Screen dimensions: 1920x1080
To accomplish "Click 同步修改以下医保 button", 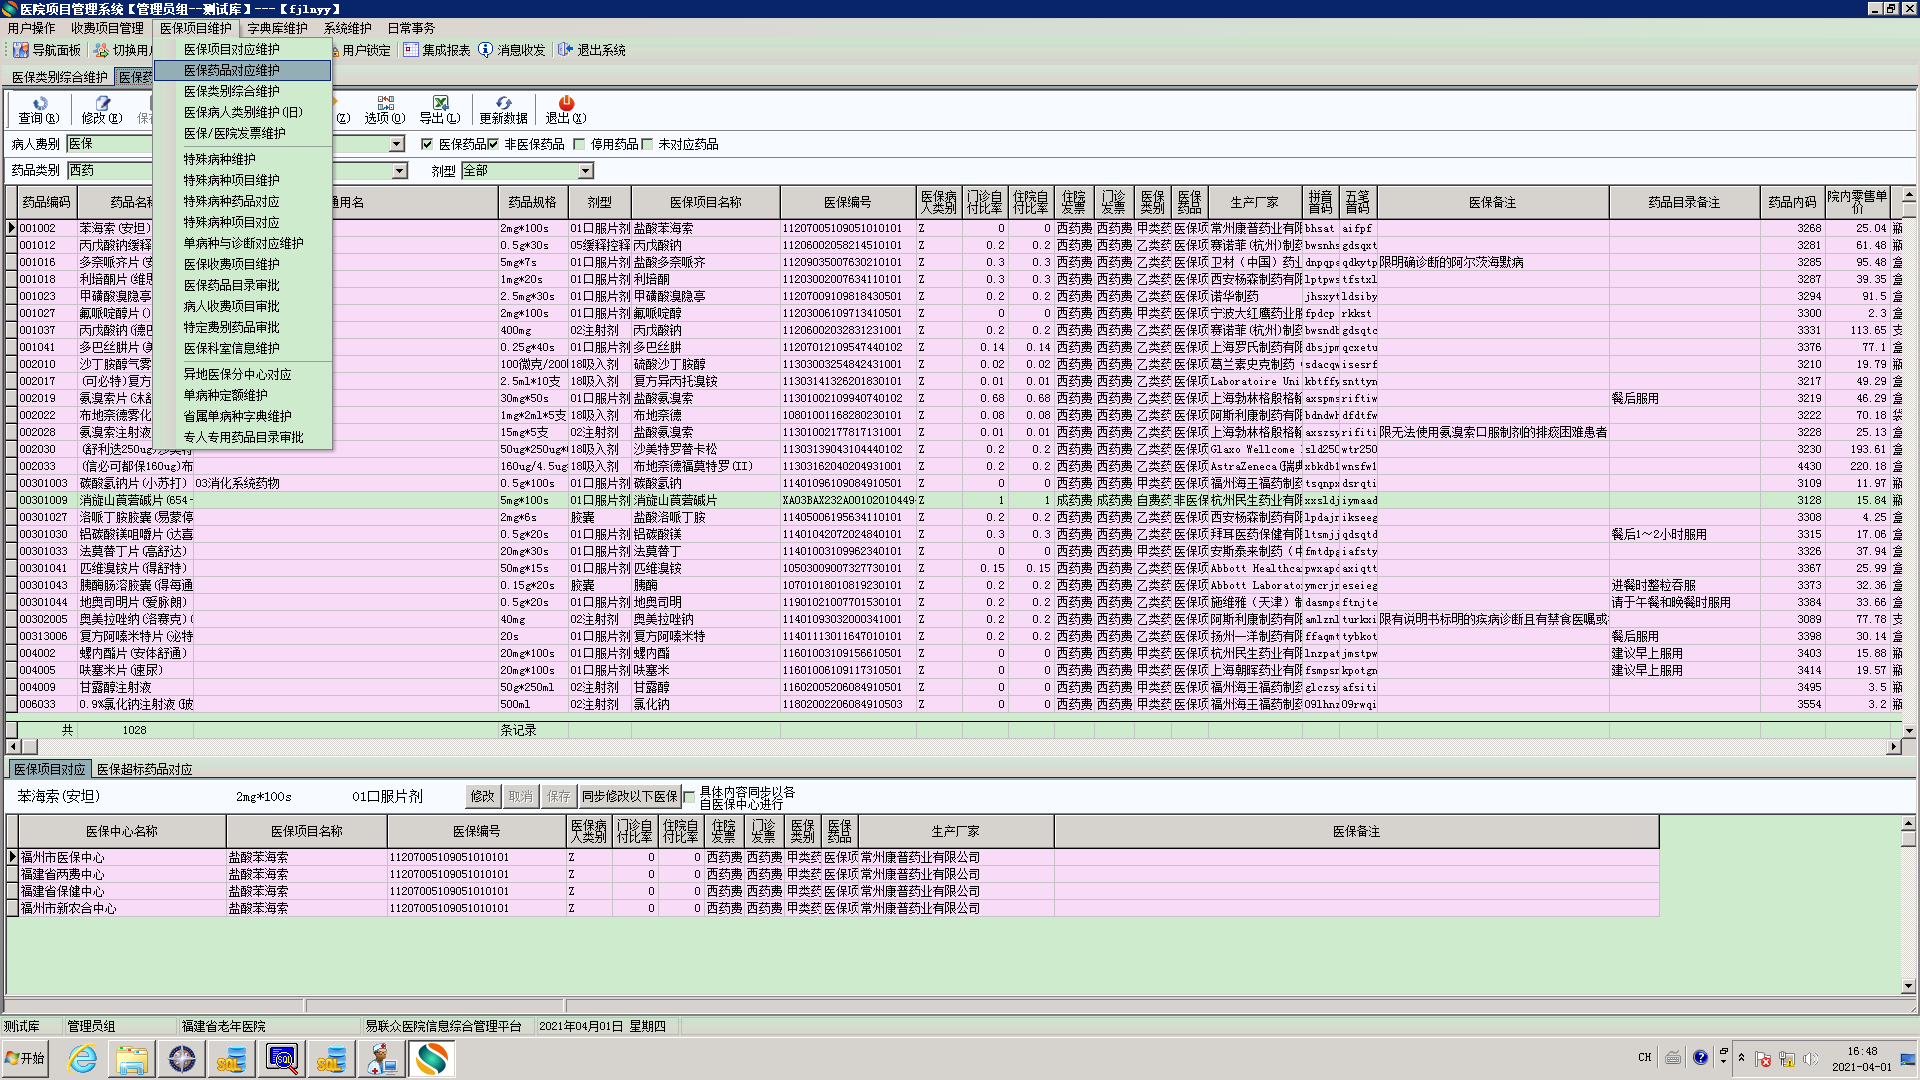I will coord(630,796).
